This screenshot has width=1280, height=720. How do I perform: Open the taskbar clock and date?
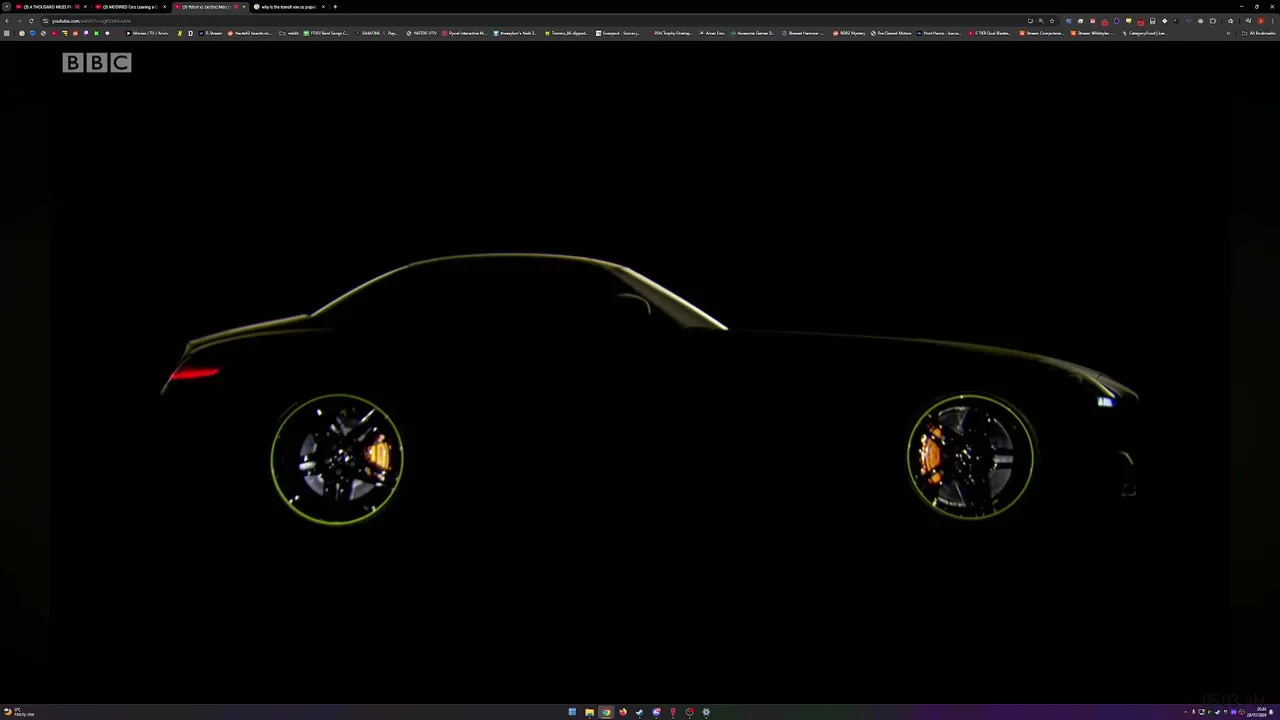tap(1259, 712)
